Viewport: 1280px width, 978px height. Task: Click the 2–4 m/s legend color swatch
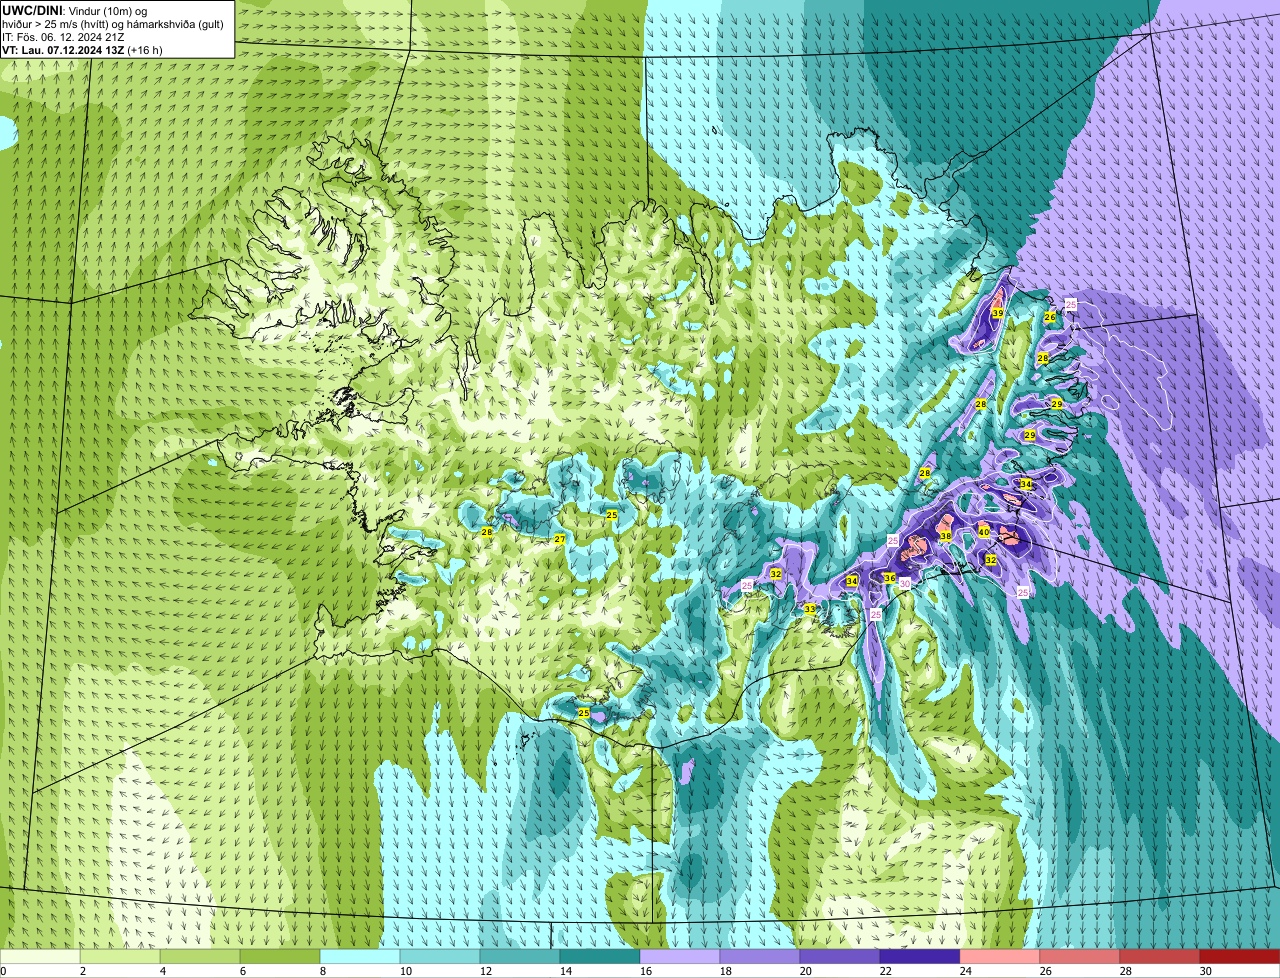pos(120,957)
